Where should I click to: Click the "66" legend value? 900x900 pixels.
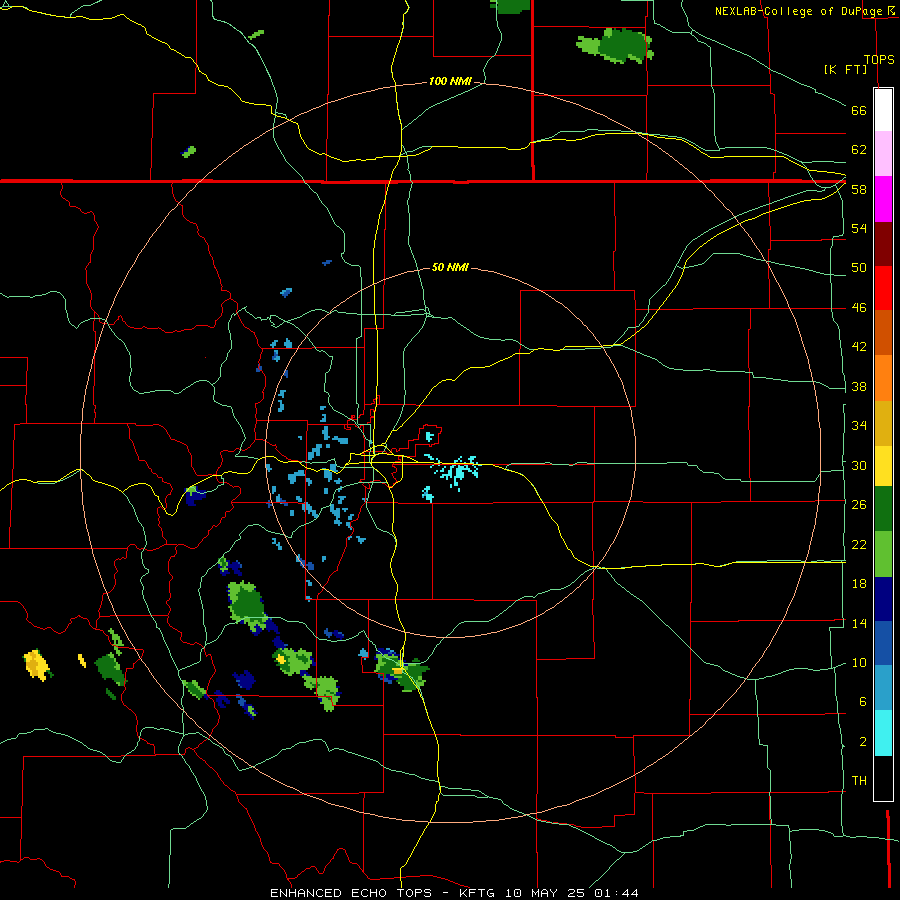tap(859, 111)
